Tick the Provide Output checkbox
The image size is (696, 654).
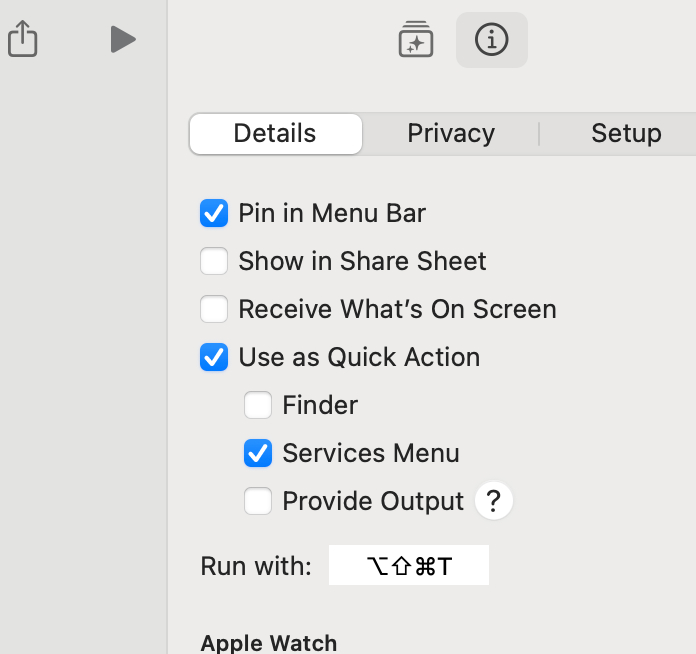pyautogui.click(x=258, y=501)
